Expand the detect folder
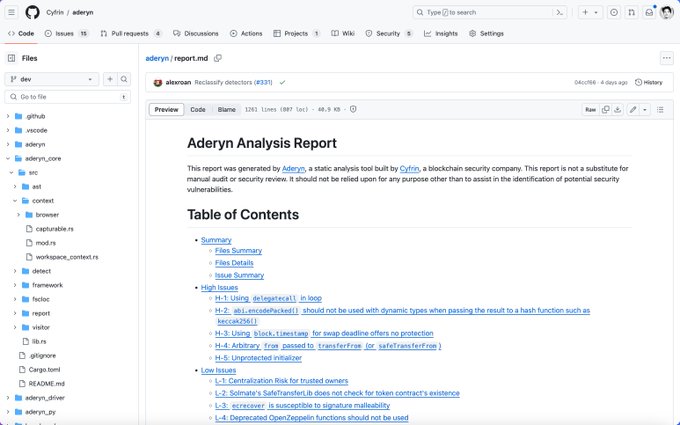 click(x=15, y=271)
